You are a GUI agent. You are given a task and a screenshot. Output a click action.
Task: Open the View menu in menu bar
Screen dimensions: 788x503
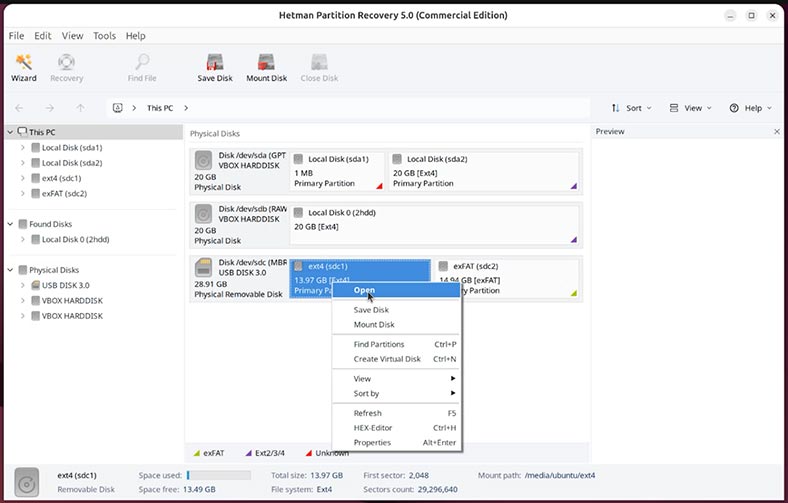72,36
